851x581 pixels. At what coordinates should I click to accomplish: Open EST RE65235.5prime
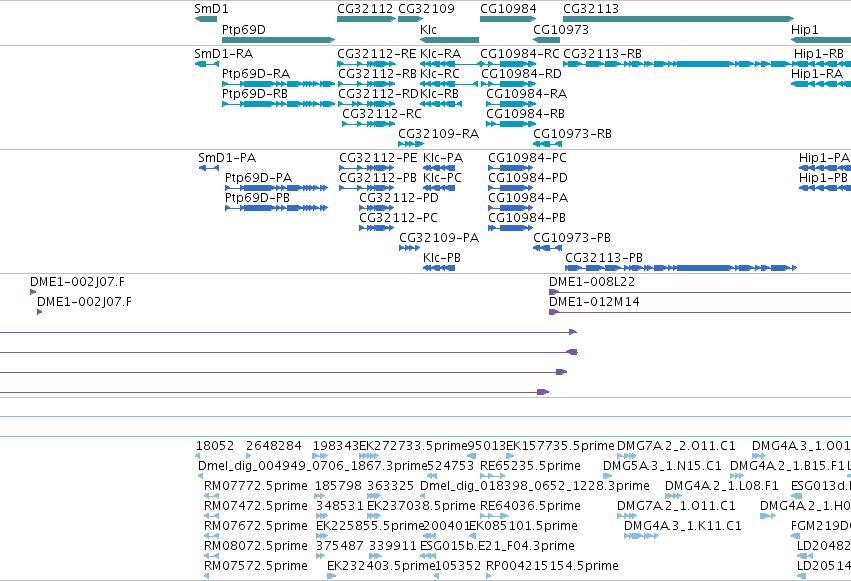530,466
